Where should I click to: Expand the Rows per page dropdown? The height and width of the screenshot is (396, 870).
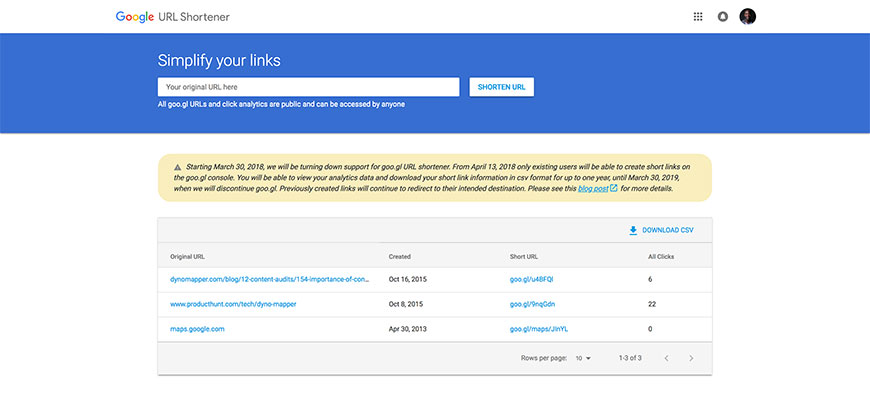point(583,358)
